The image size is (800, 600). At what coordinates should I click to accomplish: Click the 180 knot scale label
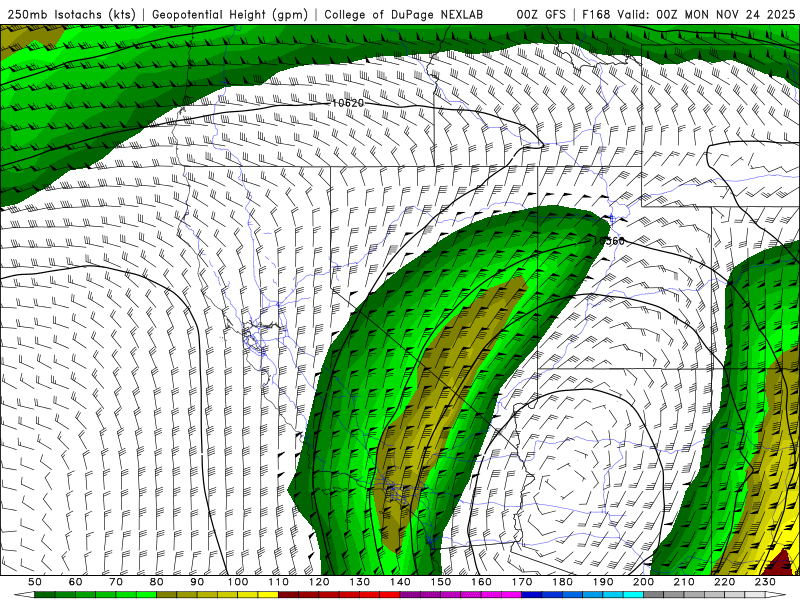pyautogui.click(x=563, y=582)
